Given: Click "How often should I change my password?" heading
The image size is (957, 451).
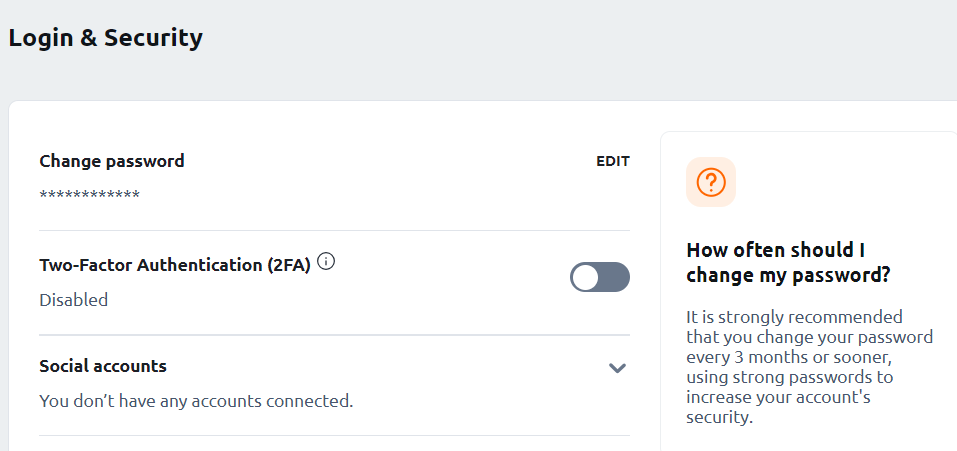Looking at the screenshot, I should [x=789, y=262].
